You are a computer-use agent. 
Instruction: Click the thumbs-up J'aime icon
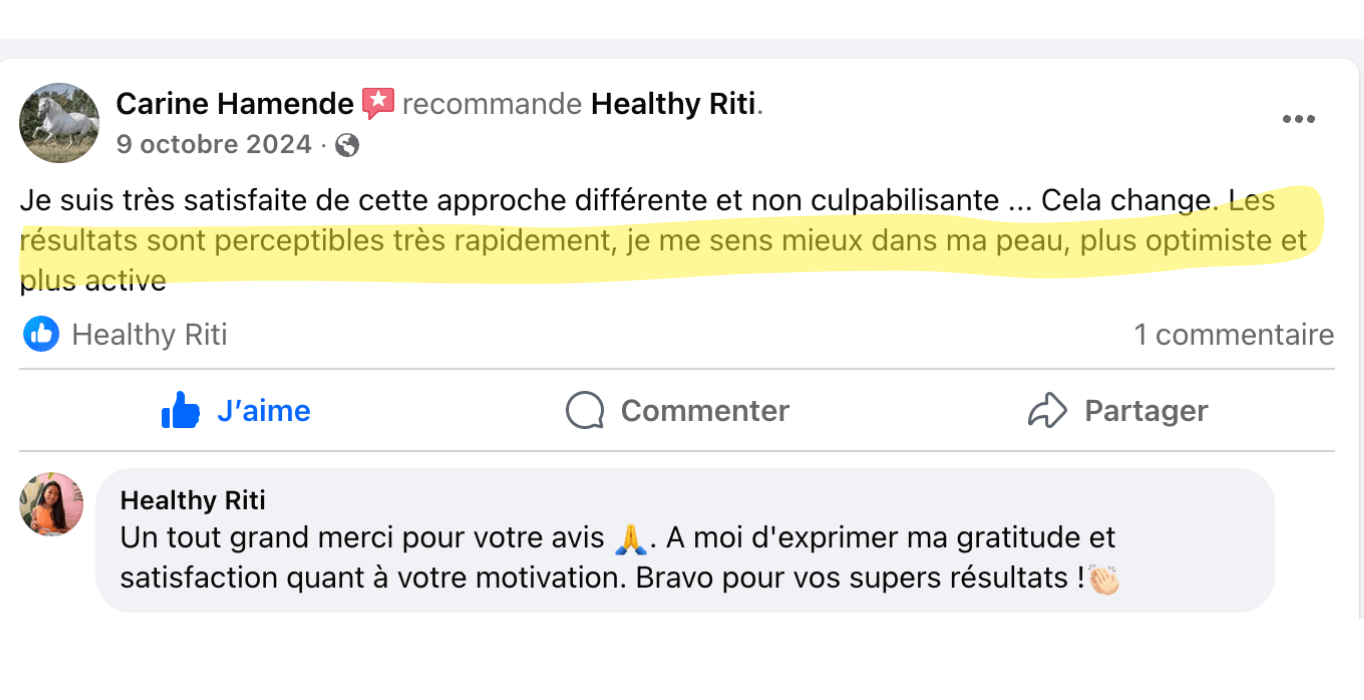(x=181, y=410)
